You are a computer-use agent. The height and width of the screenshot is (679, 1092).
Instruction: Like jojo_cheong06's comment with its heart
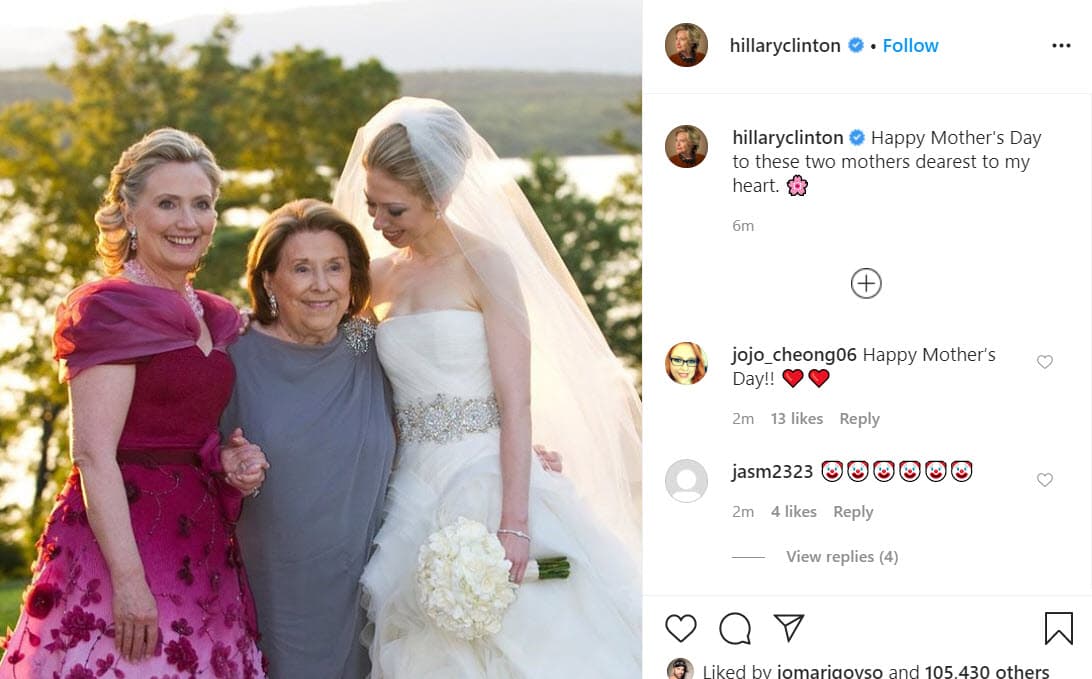point(1045,361)
